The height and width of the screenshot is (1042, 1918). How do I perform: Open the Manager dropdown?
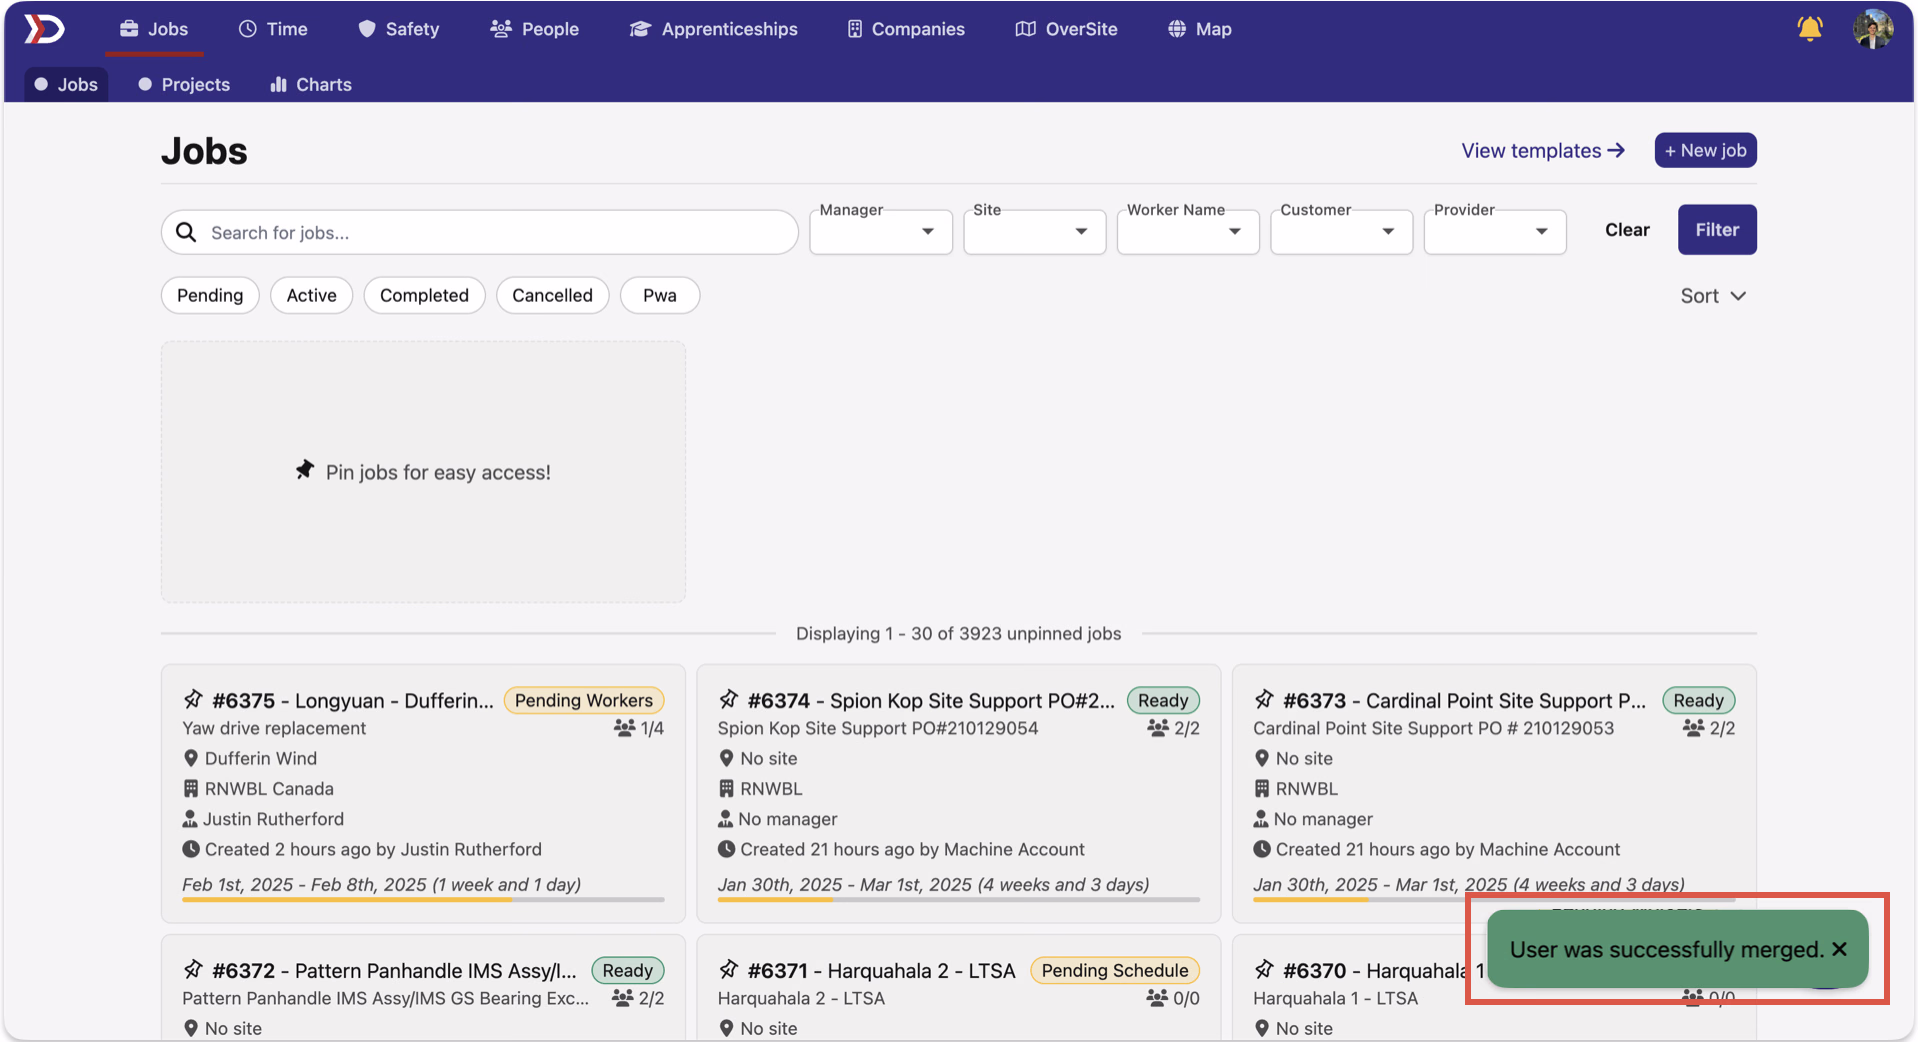(x=880, y=231)
